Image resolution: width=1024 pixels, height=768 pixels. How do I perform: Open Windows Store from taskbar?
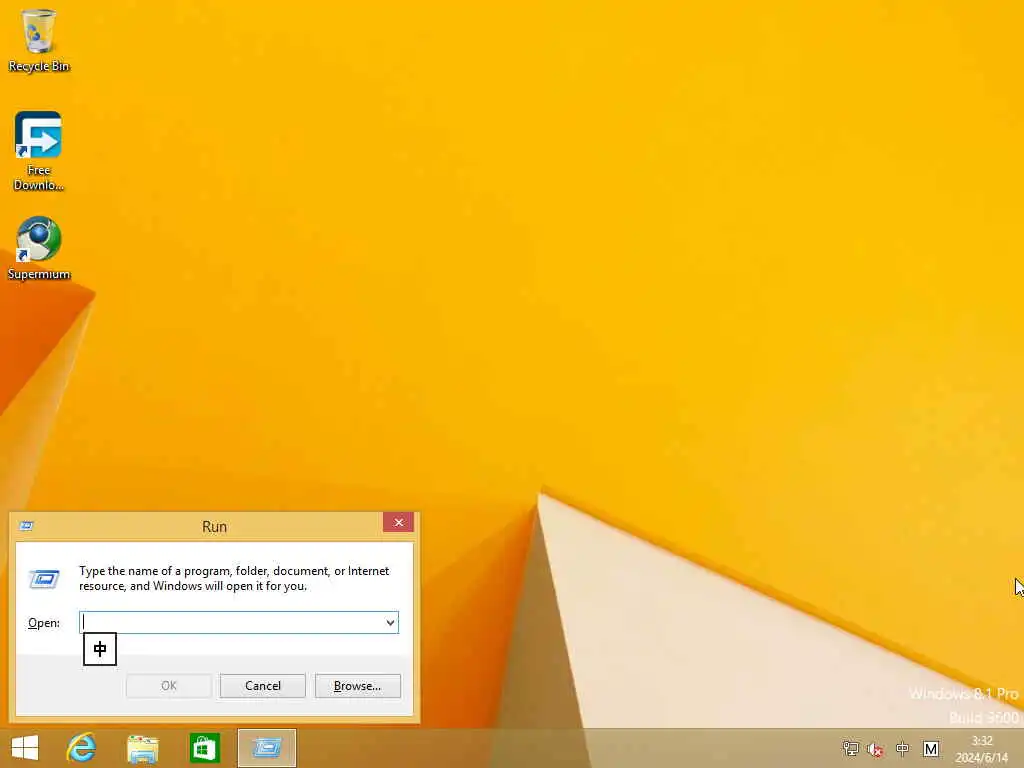(204, 748)
